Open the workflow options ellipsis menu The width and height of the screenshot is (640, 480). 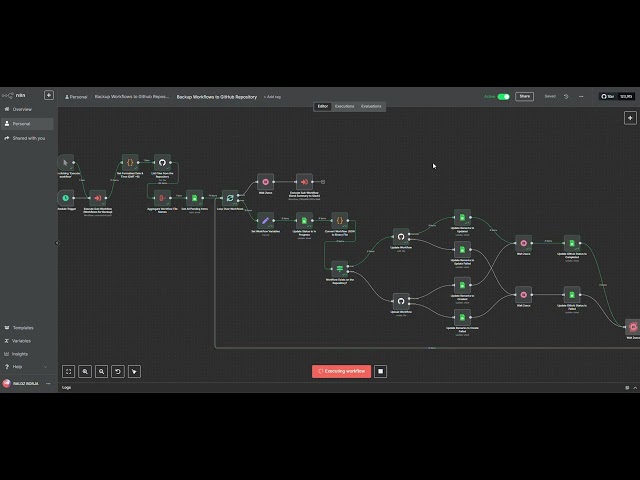pyautogui.click(x=581, y=97)
